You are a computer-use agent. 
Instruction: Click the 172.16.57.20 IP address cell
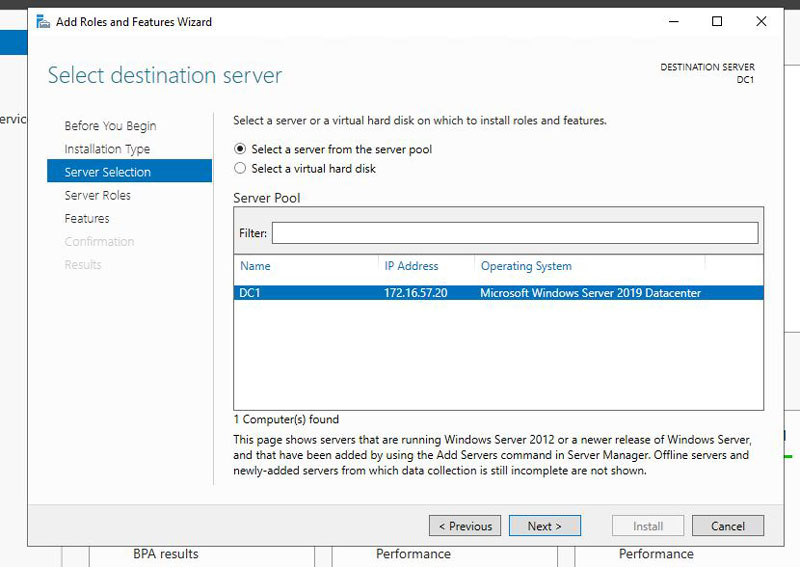[x=415, y=293]
